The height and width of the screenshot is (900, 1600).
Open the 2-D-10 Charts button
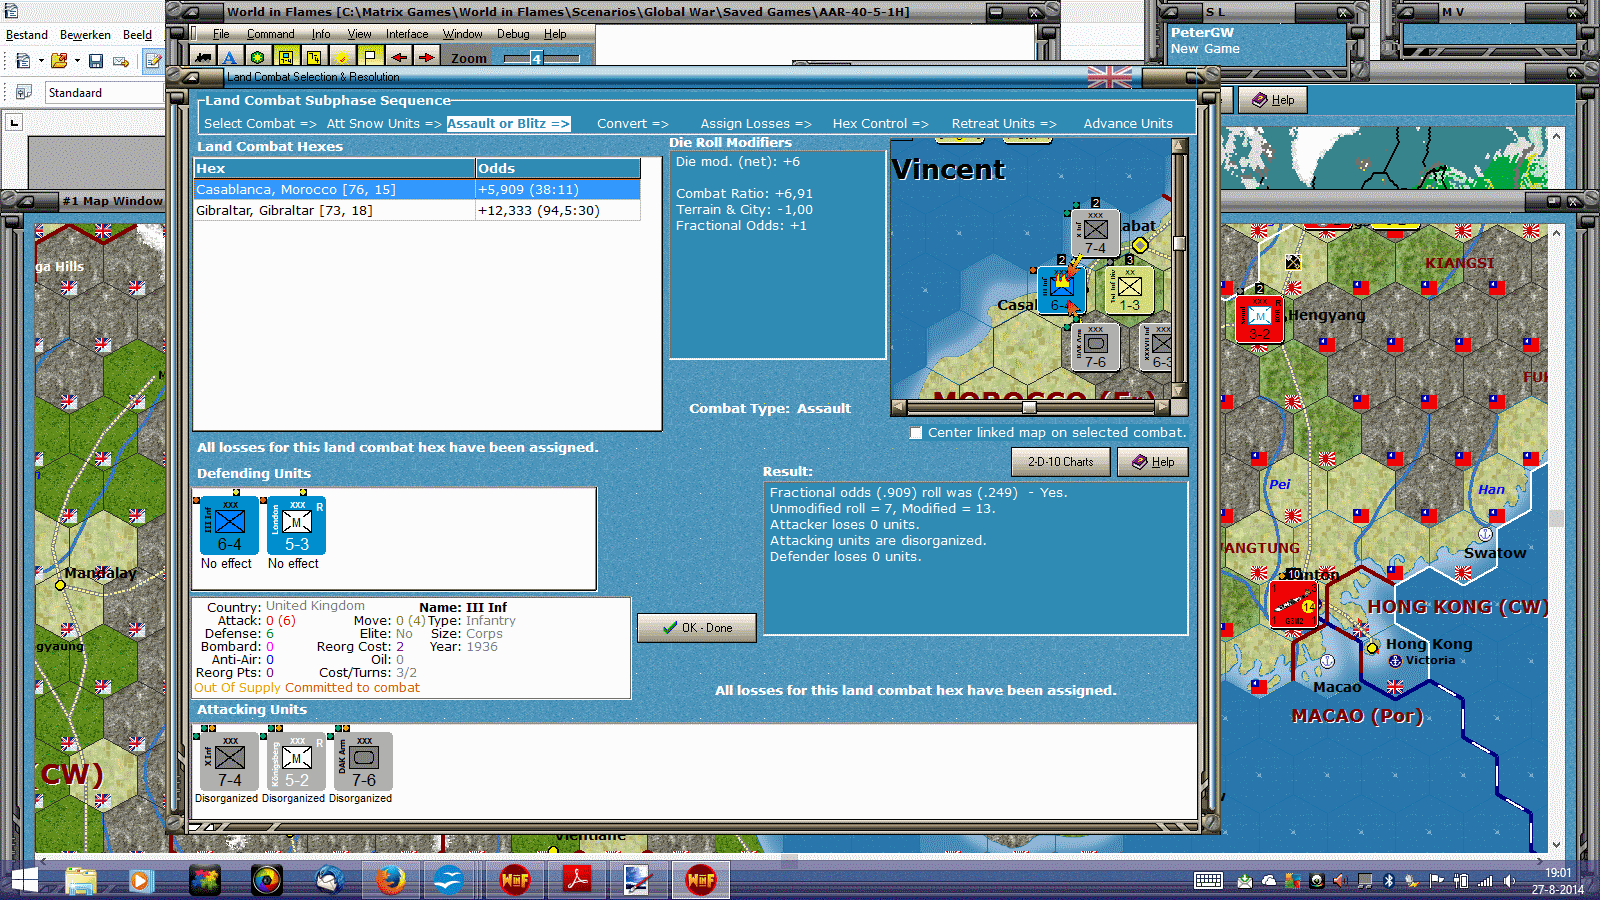pyautogui.click(x=1061, y=462)
